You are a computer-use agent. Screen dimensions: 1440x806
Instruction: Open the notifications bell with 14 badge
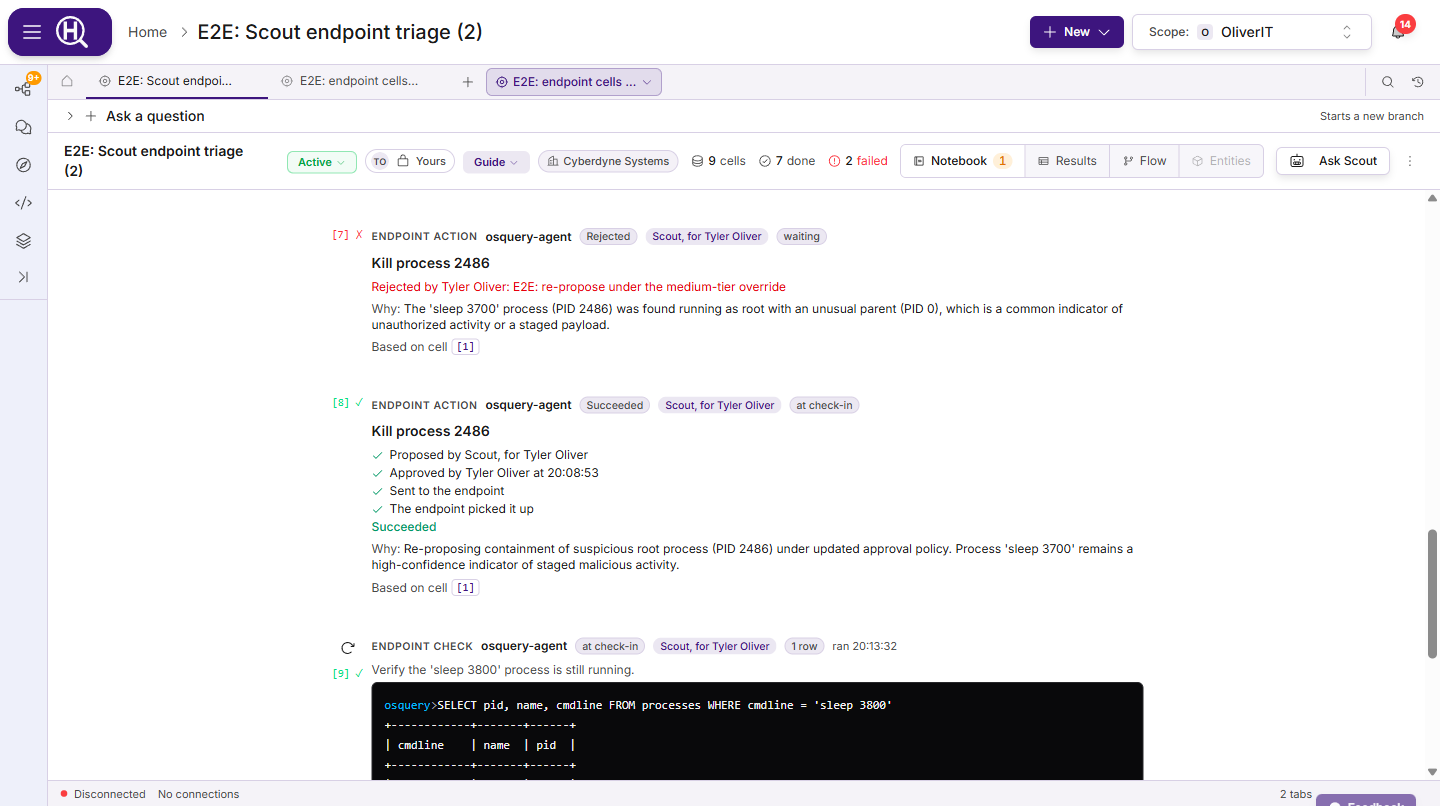(1398, 32)
